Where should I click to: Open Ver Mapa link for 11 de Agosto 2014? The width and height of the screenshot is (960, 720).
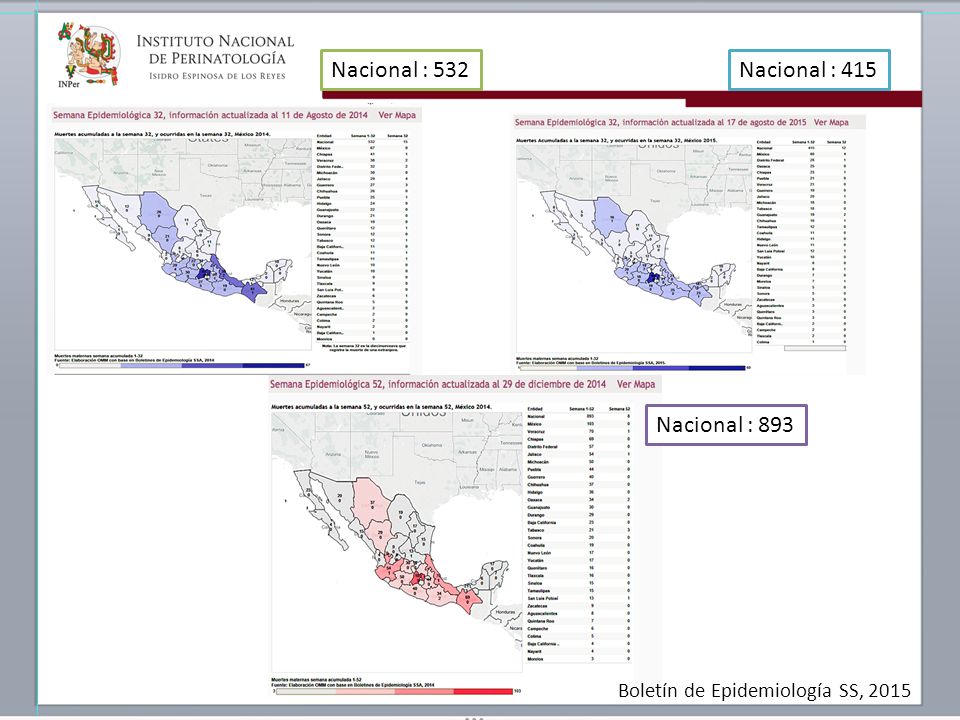(x=397, y=115)
